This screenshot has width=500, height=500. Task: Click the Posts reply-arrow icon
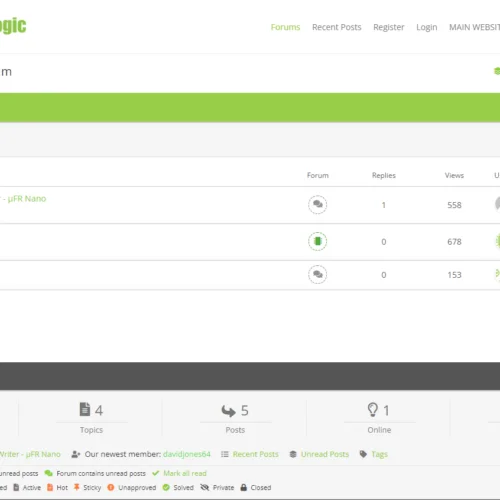[x=229, y=411]
